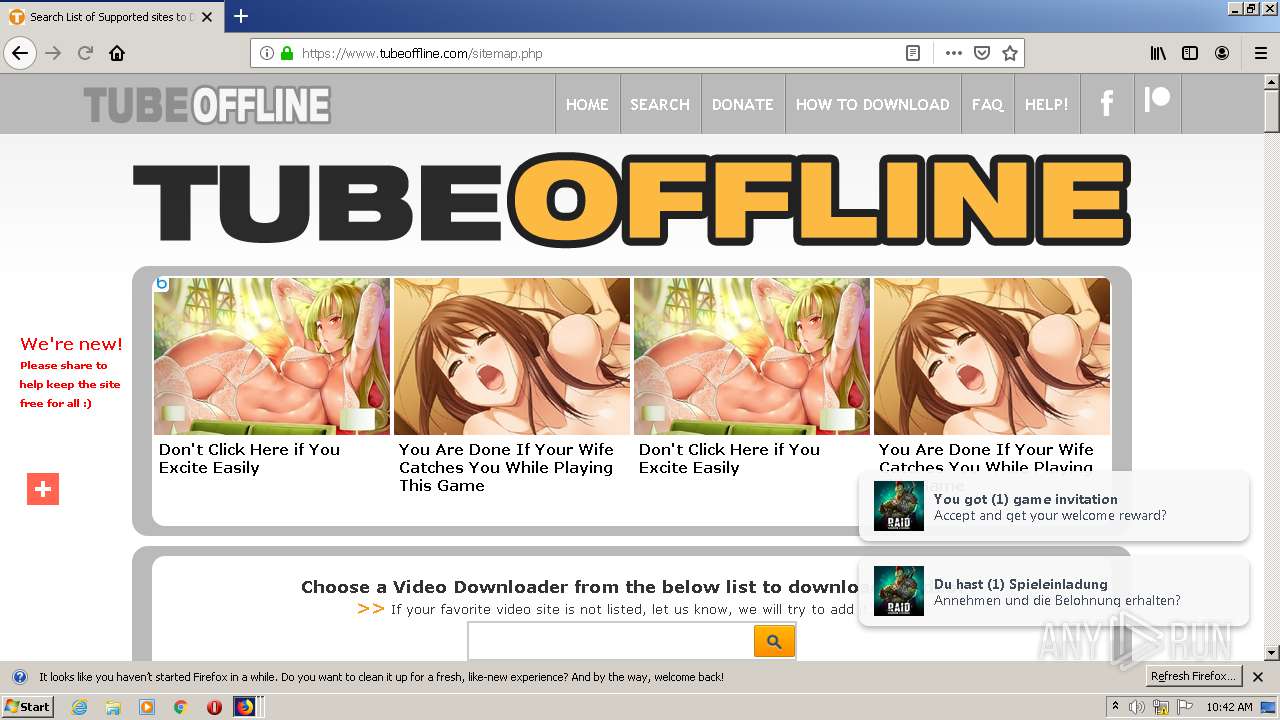
Task: Click the action center flag tray icon
Action: [1185, 707]
